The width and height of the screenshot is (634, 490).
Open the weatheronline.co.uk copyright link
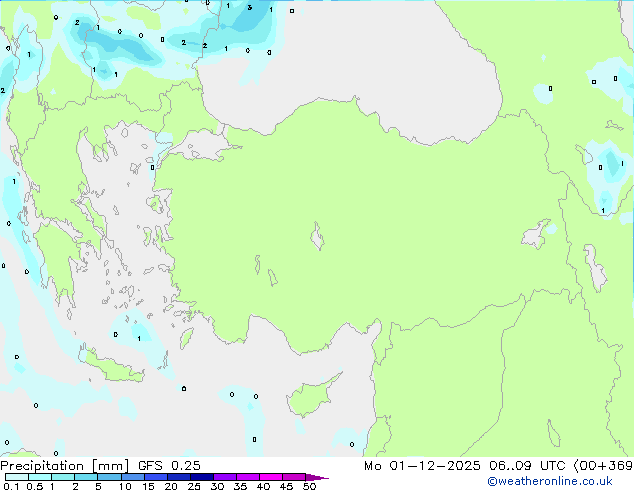tap(550, 481)
